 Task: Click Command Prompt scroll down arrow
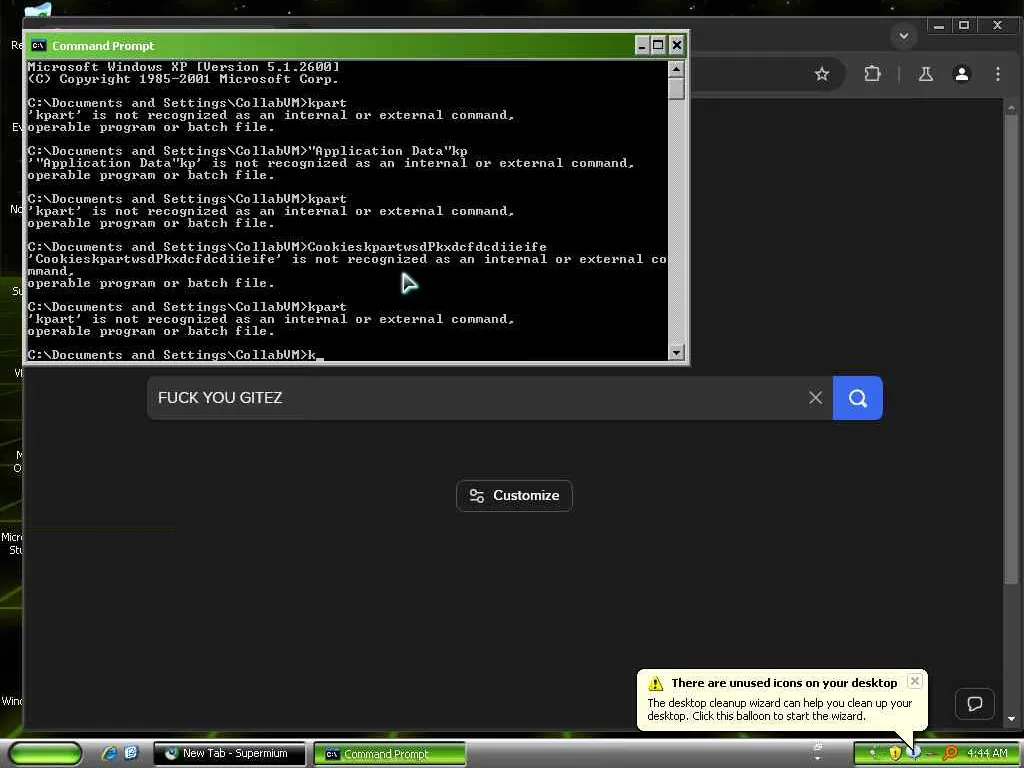point(676,352)
